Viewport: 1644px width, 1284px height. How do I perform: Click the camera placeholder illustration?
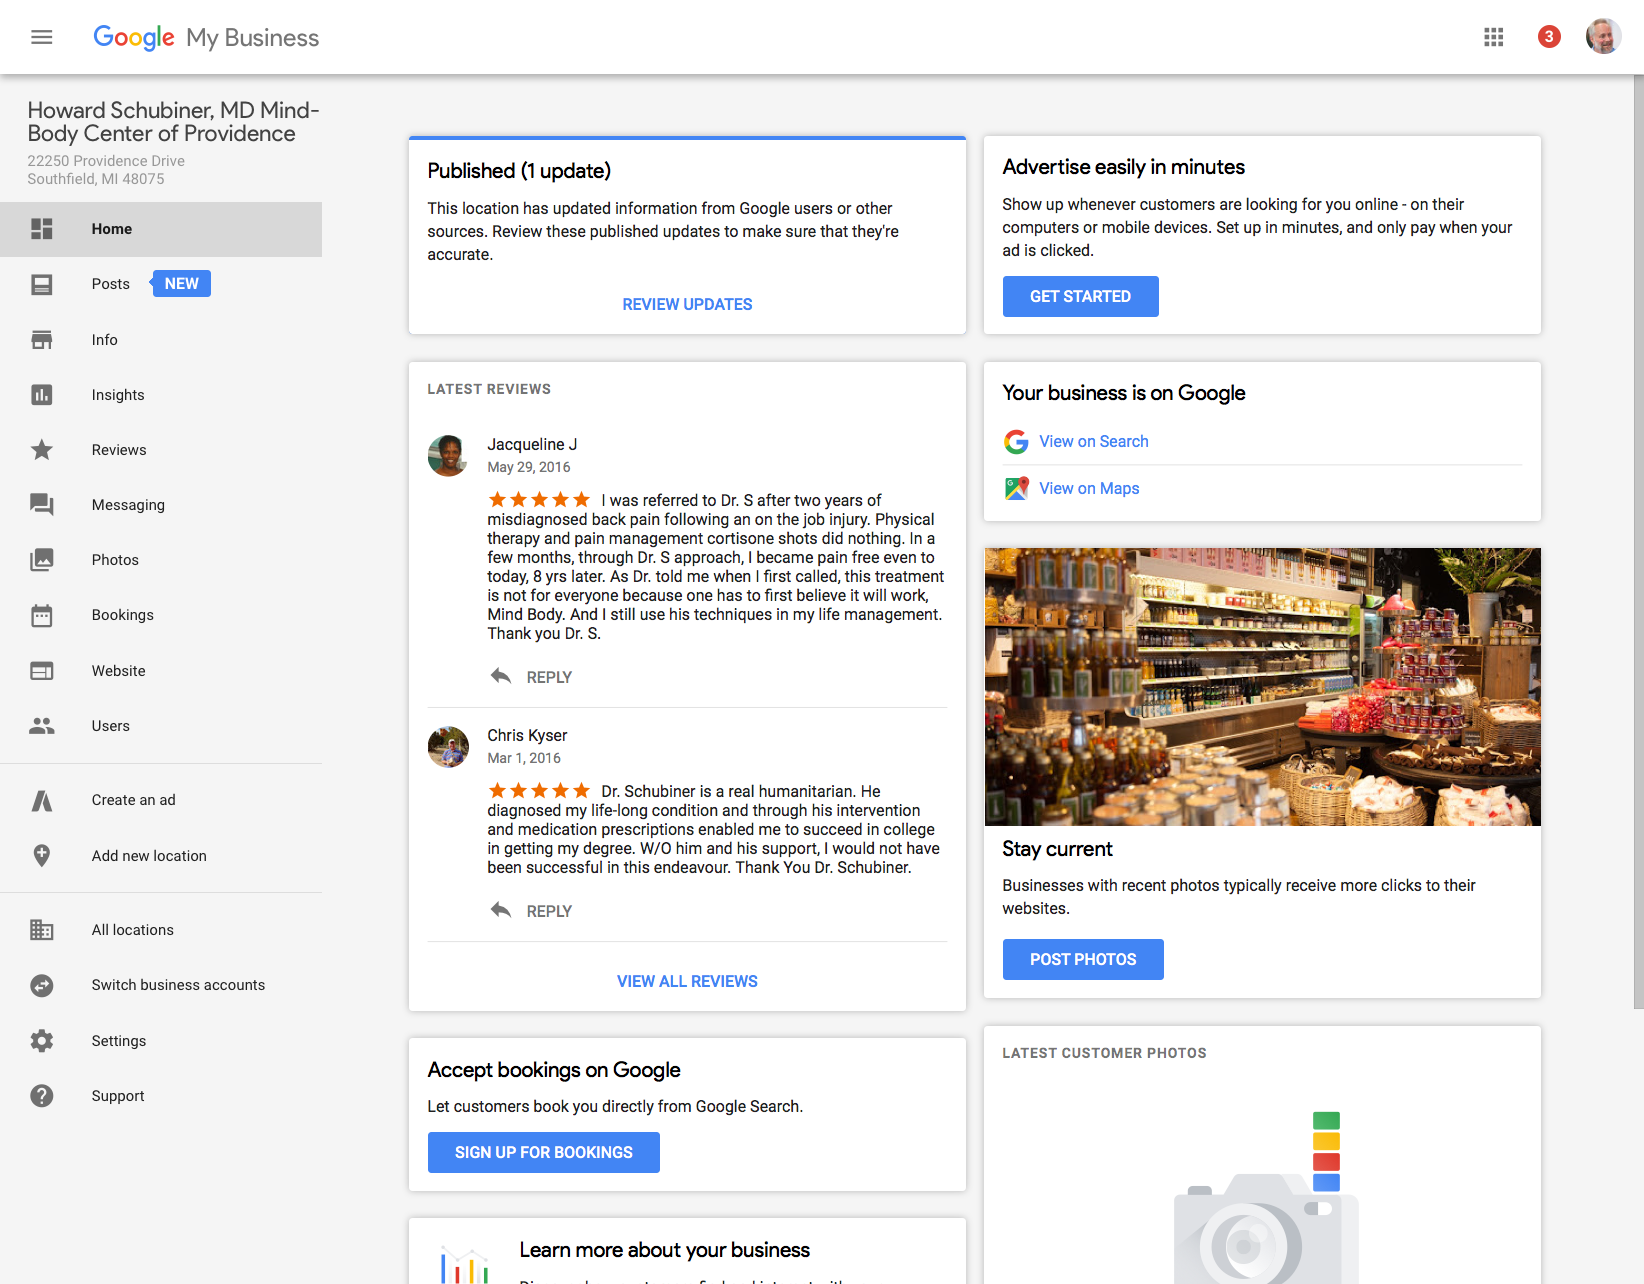point(1266,1200)
